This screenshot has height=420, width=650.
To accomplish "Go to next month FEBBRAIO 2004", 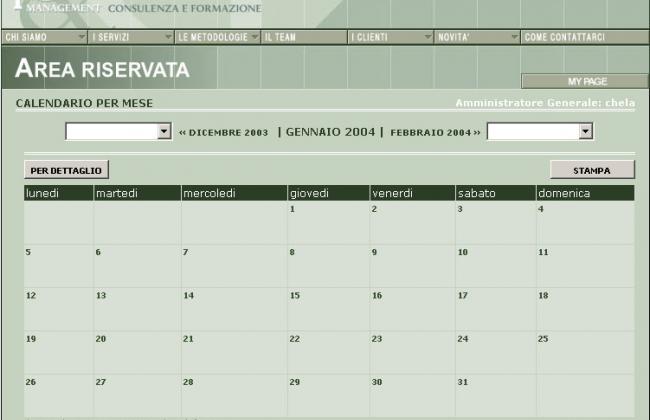I will click(x=435, y=132).
